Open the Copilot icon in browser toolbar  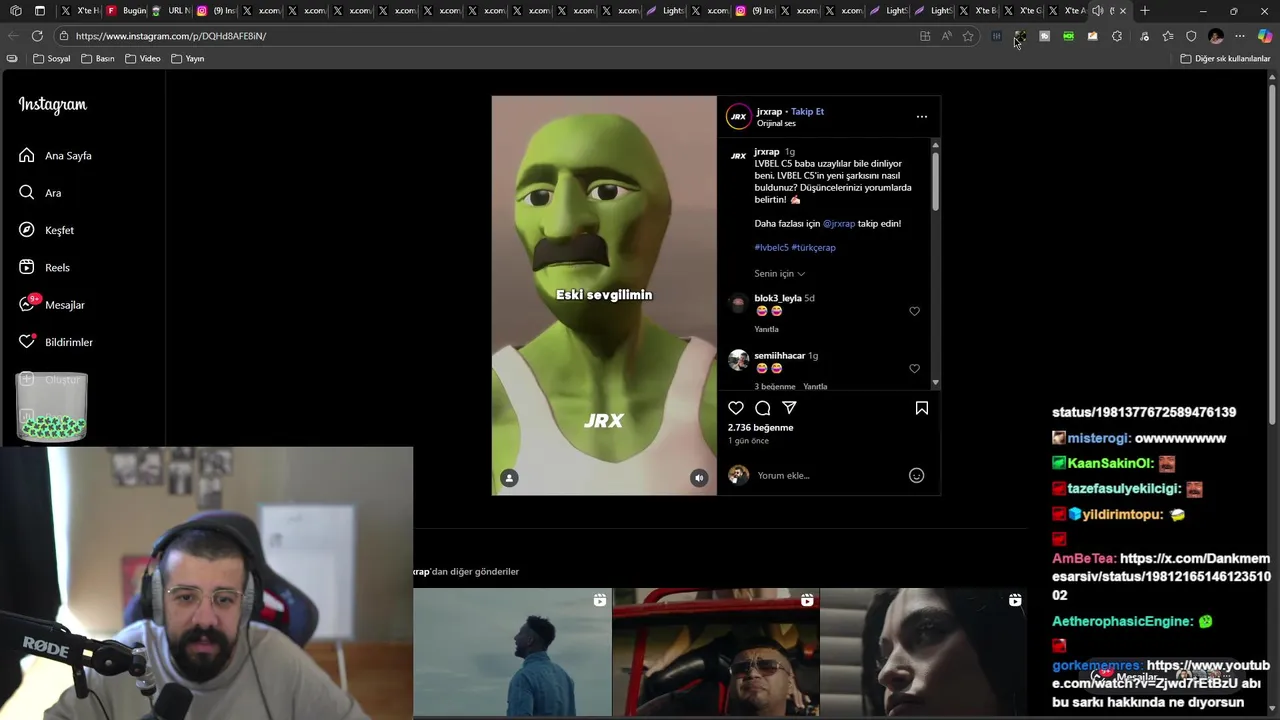point(1265,36)
